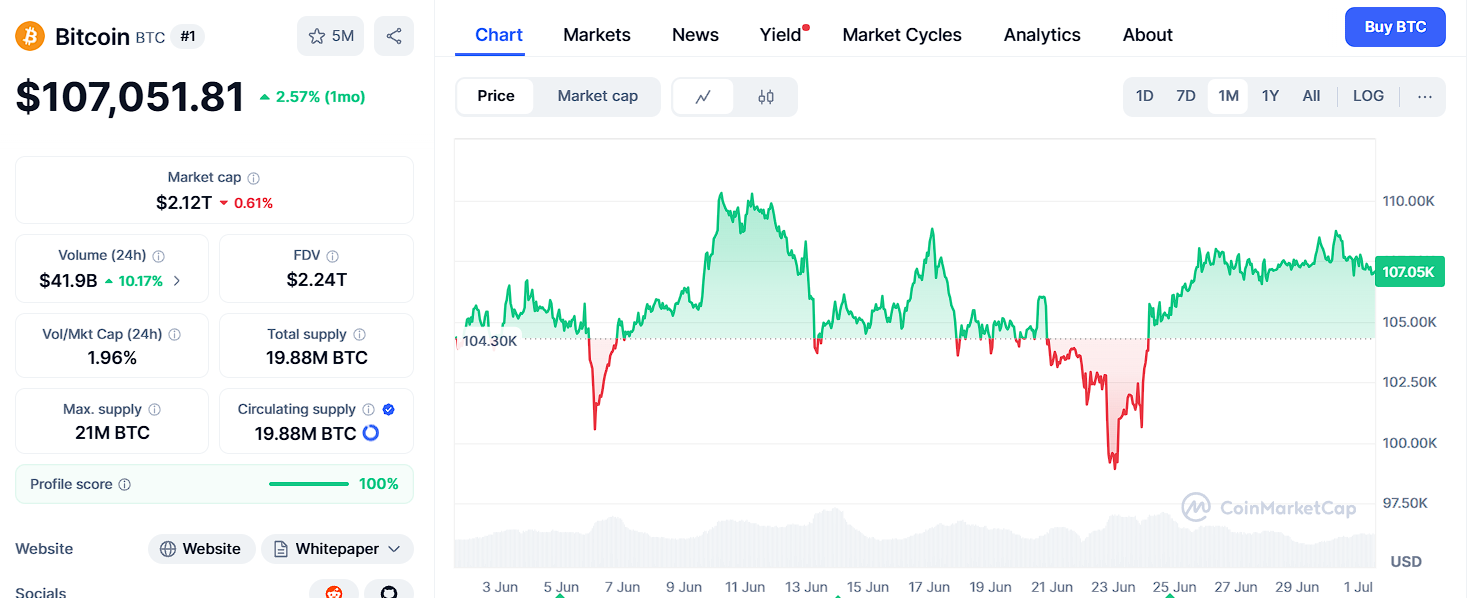Click the 1.96% Vol/Mkt Cap value
The image size is (1467, 598).
click(112, 358)
